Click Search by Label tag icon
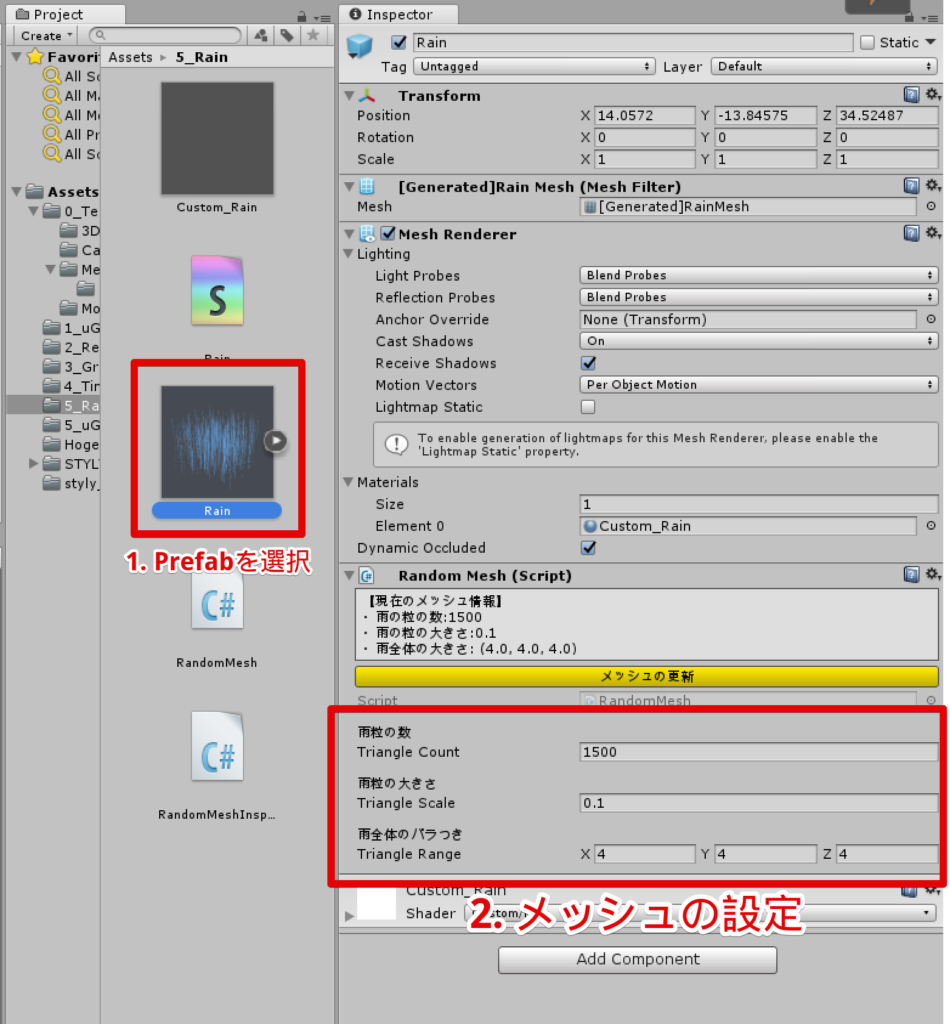This screenshot has width=950, height=1024. (287, 35)
